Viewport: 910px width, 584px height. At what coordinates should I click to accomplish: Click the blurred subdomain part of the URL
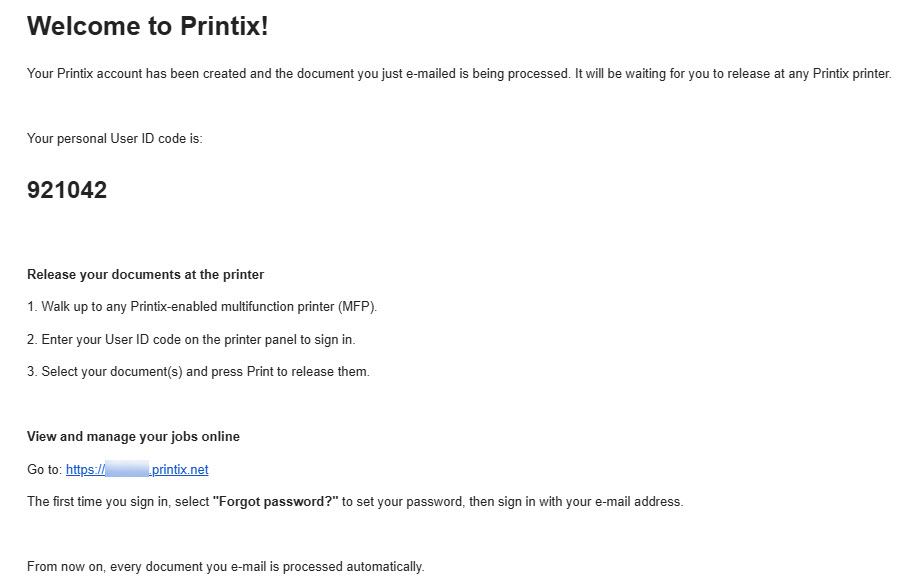[x=127, y=469]
